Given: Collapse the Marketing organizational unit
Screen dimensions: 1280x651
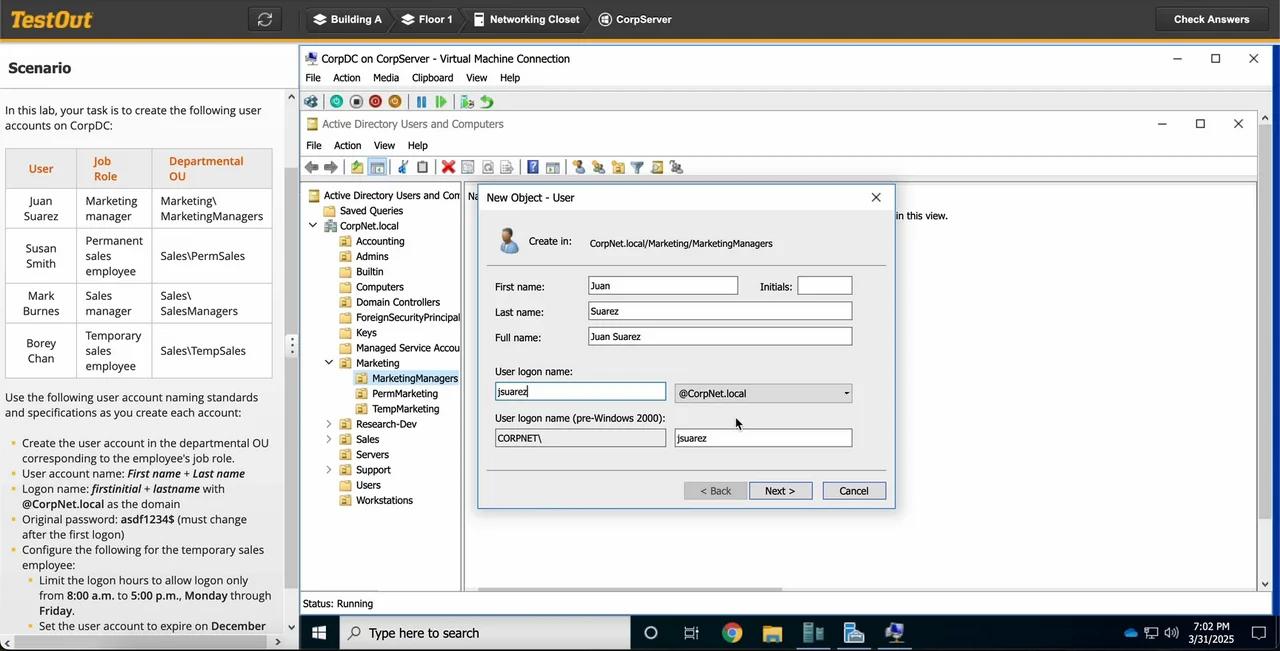Looking at the screenshot, I should click(x=329, y=362).
